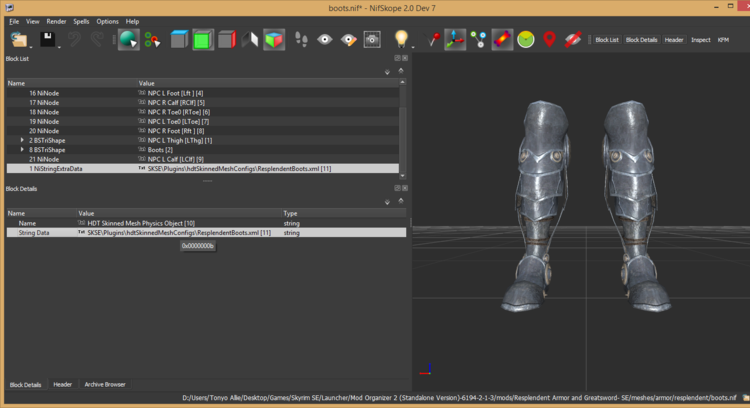Expand the 8 BSTriShape tree row
The image size is (750, 408).
(22, 150)
